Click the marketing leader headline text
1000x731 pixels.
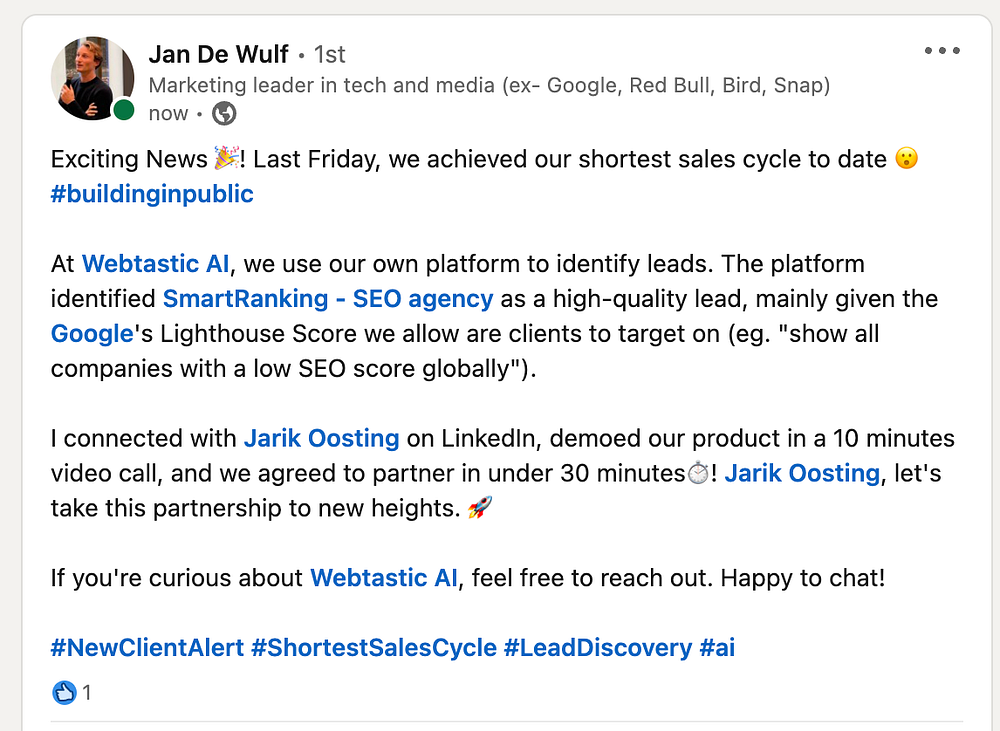tap(489, 85)
